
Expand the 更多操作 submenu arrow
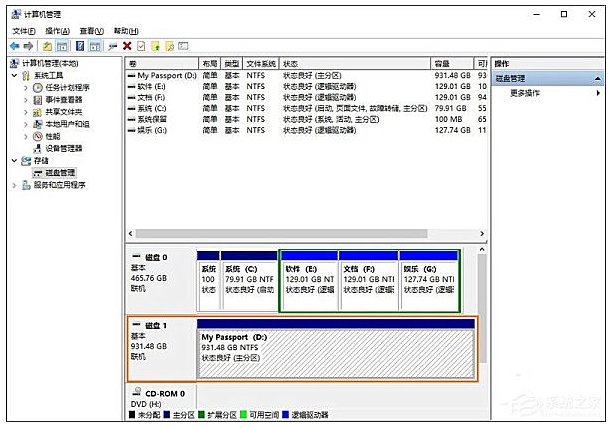click(x=598, y=93)
